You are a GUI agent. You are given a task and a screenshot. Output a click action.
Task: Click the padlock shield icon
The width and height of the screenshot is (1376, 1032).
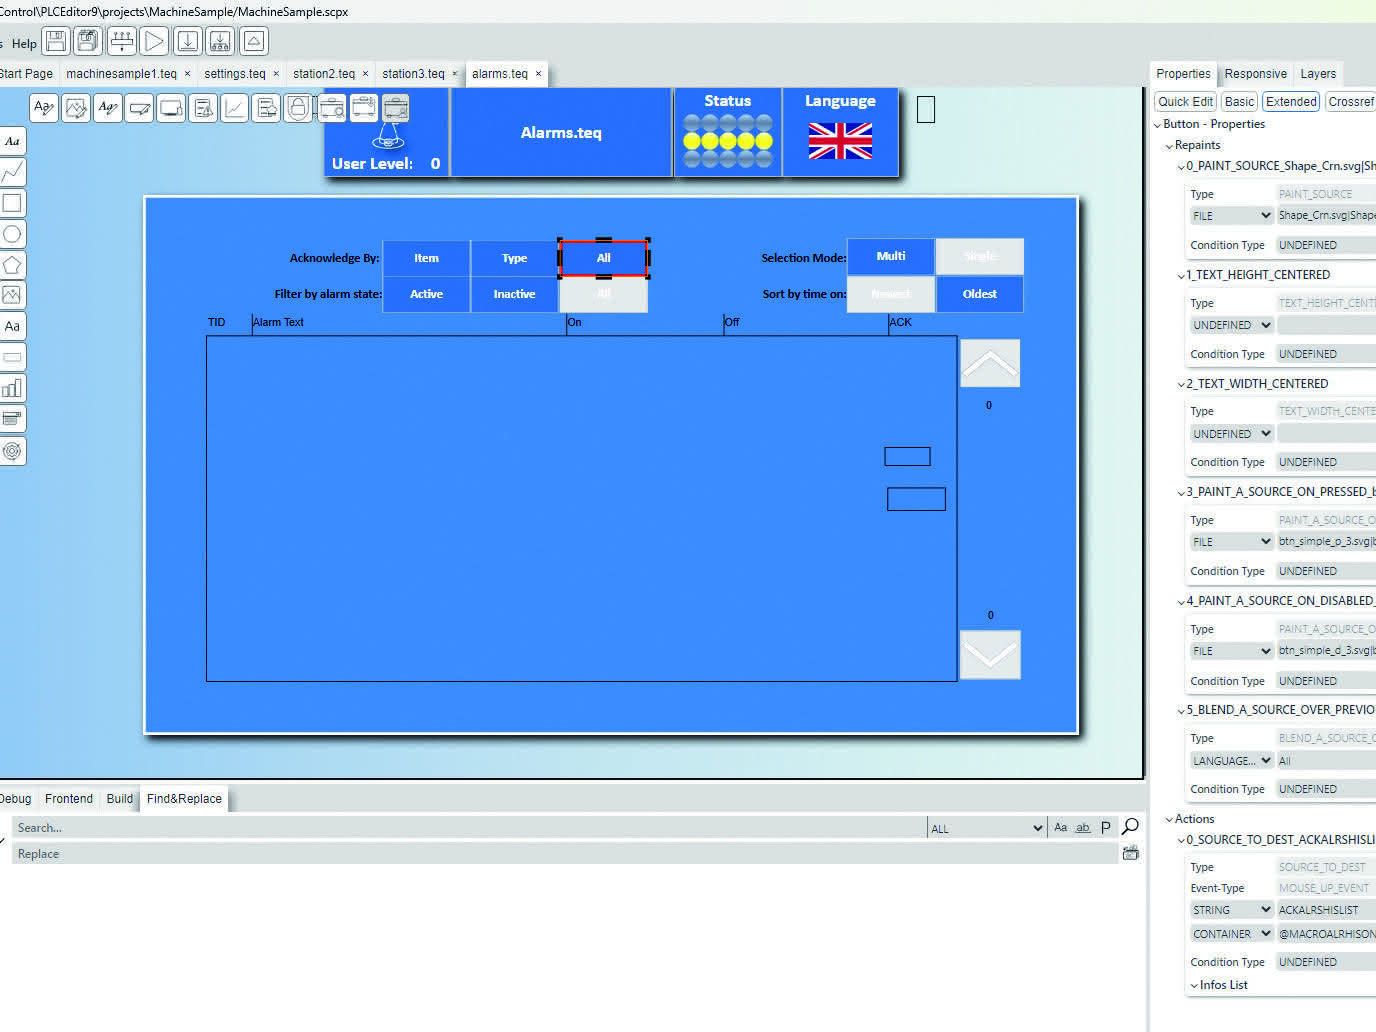[298, 108]
